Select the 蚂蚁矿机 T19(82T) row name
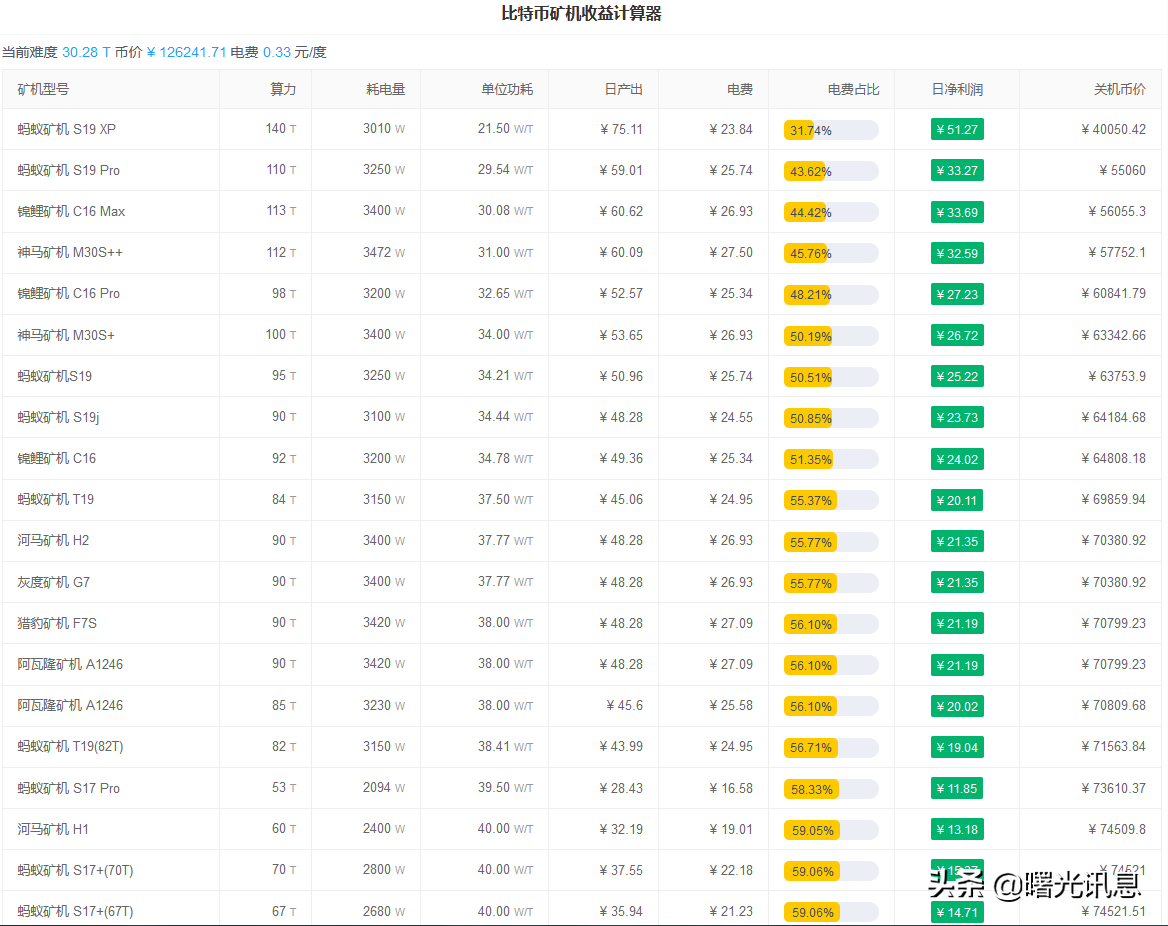Screen dimensions: 1168x926 point(70,746)
